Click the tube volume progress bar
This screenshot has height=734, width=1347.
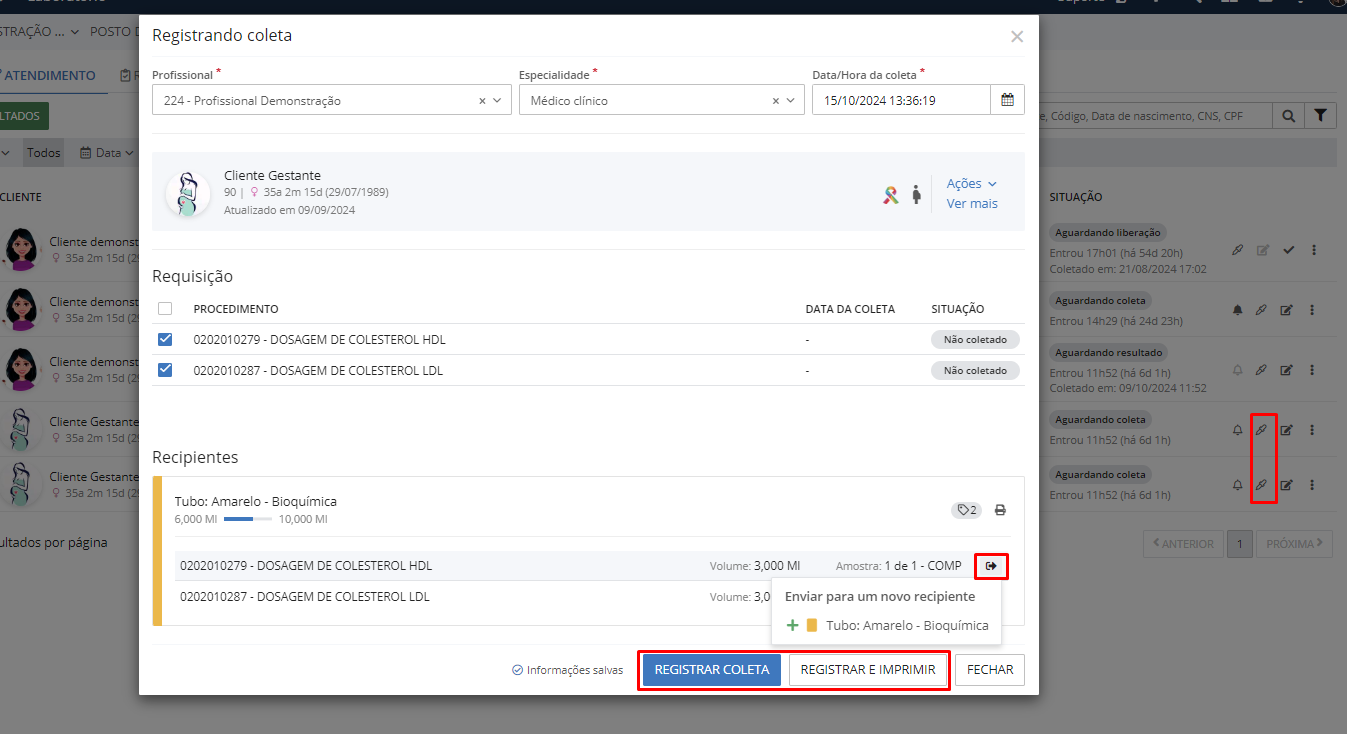point(248,520)
